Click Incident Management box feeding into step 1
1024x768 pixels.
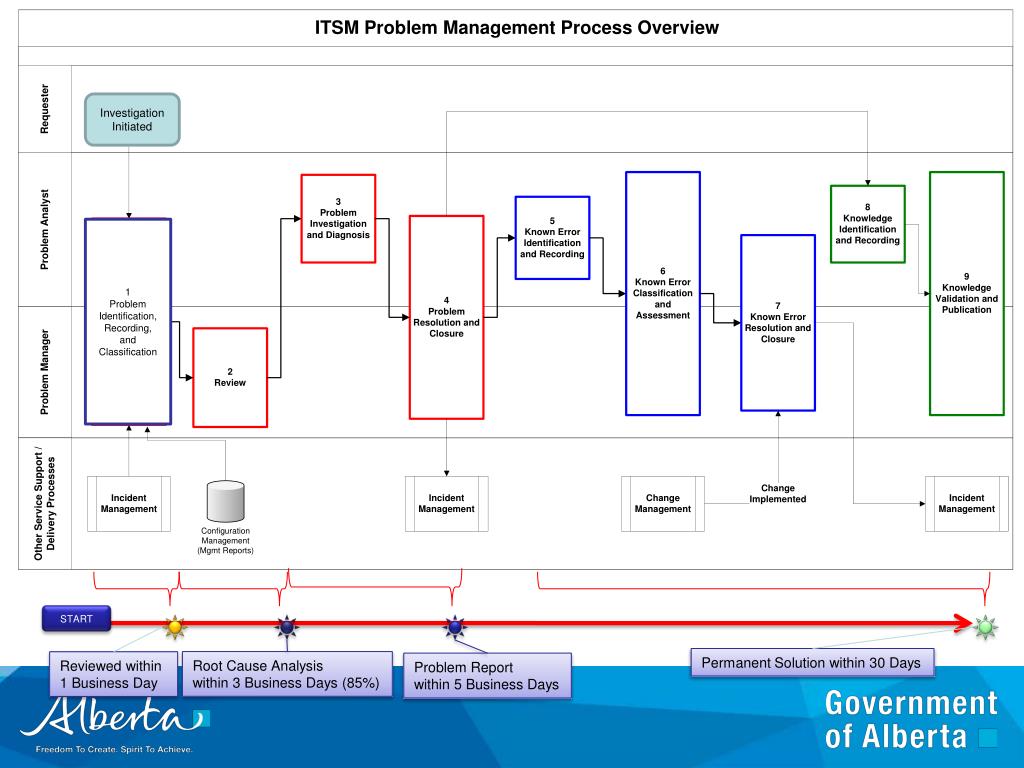point(129,504)
